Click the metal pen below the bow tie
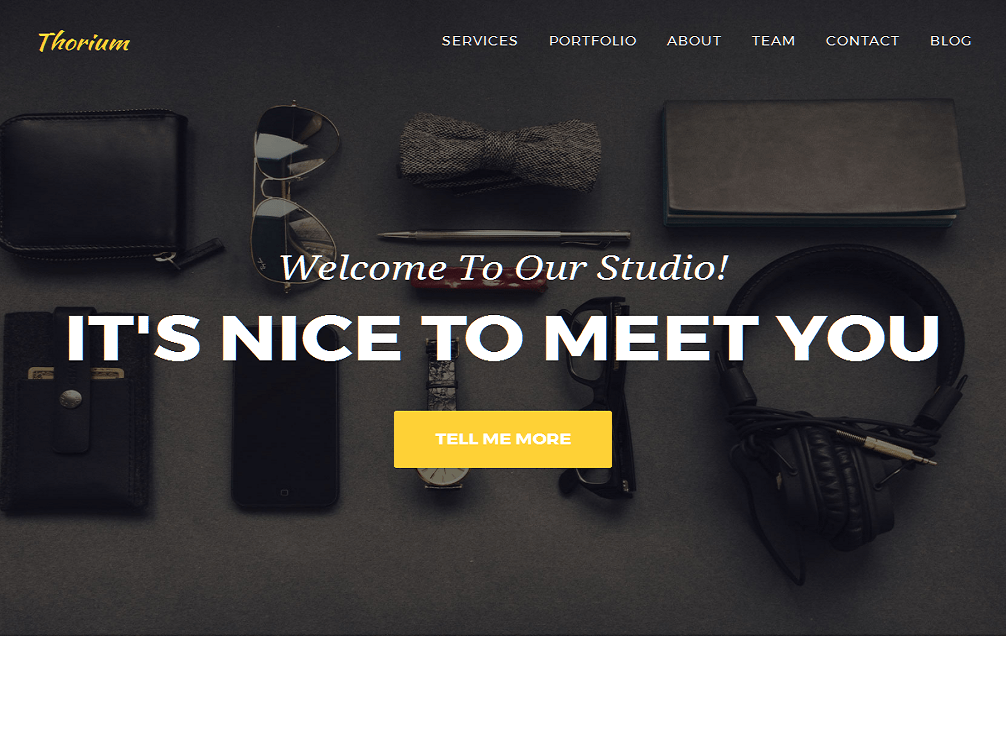This screenshot has height=756, width=1008. 504,237
